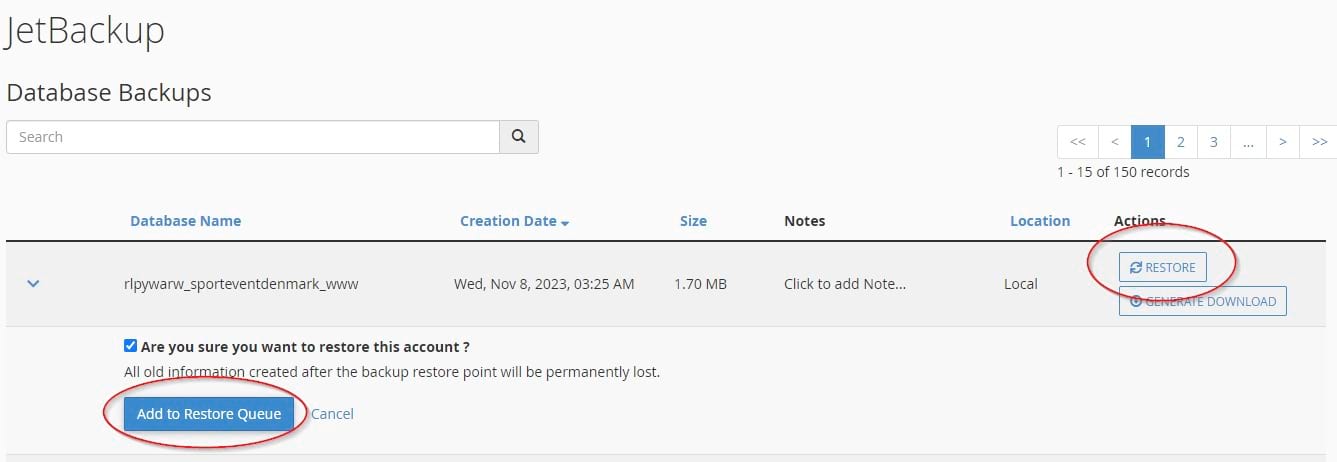Click Add to Restore Queue
This screenshot has height=462, width=1337.
209,414
